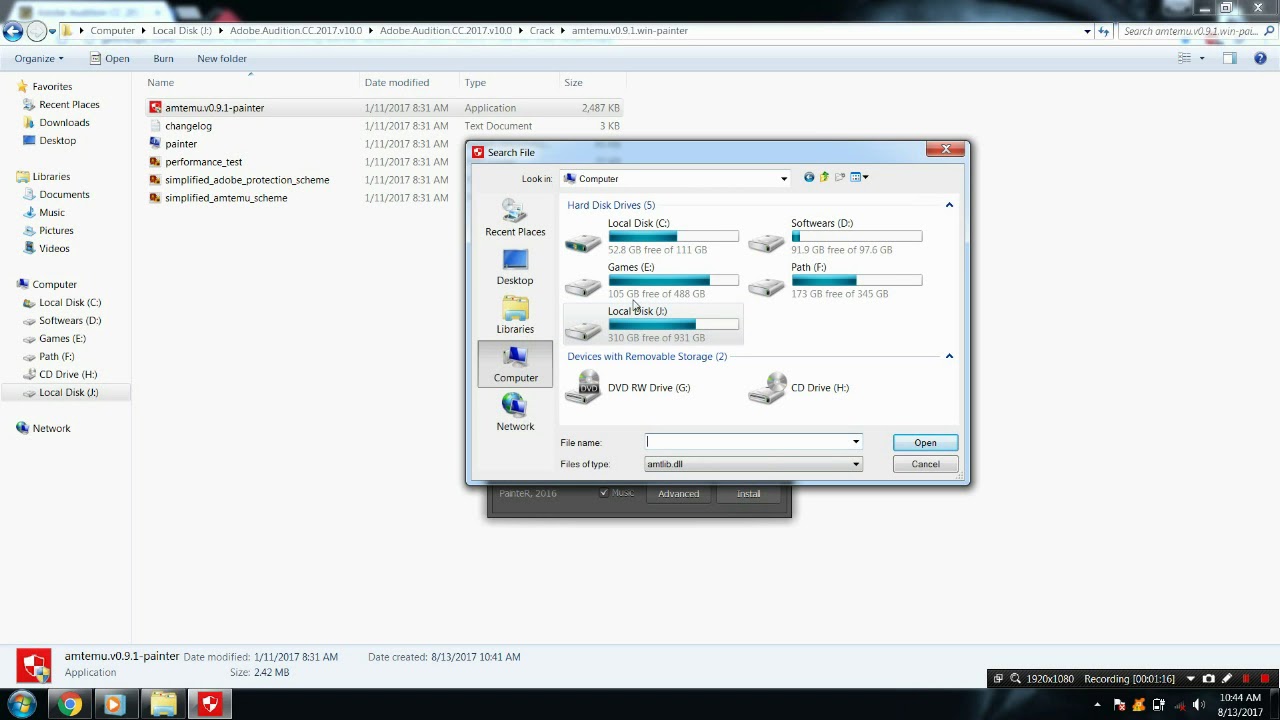Select Local Disk (J:) drive in dialog

pos(652,324)
